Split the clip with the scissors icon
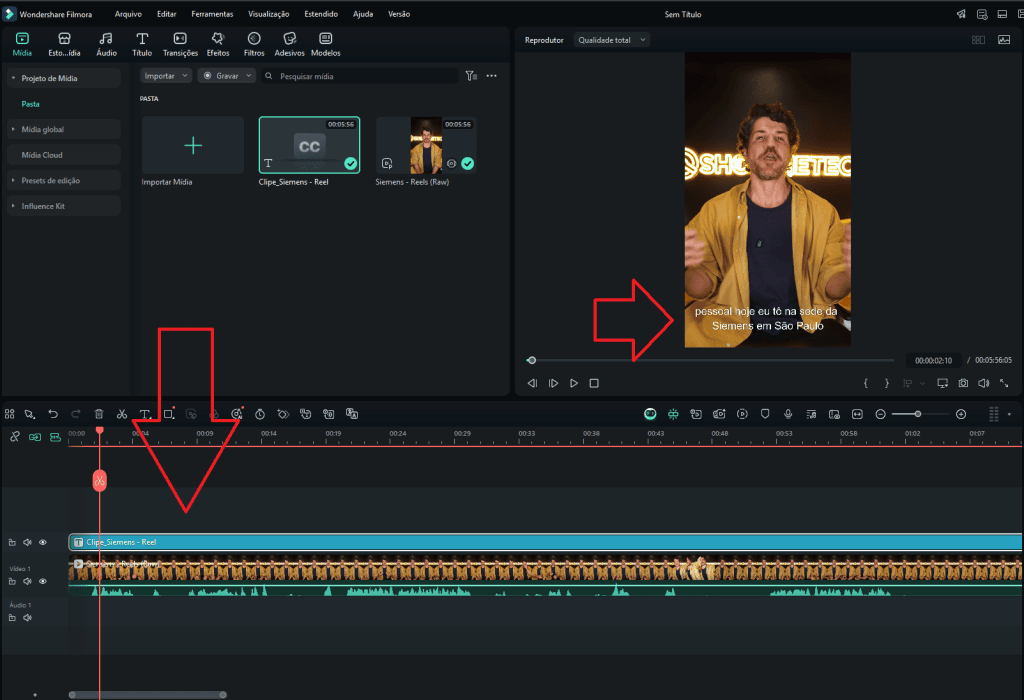This screenshot has width=1024, height=700. (121, 414)
